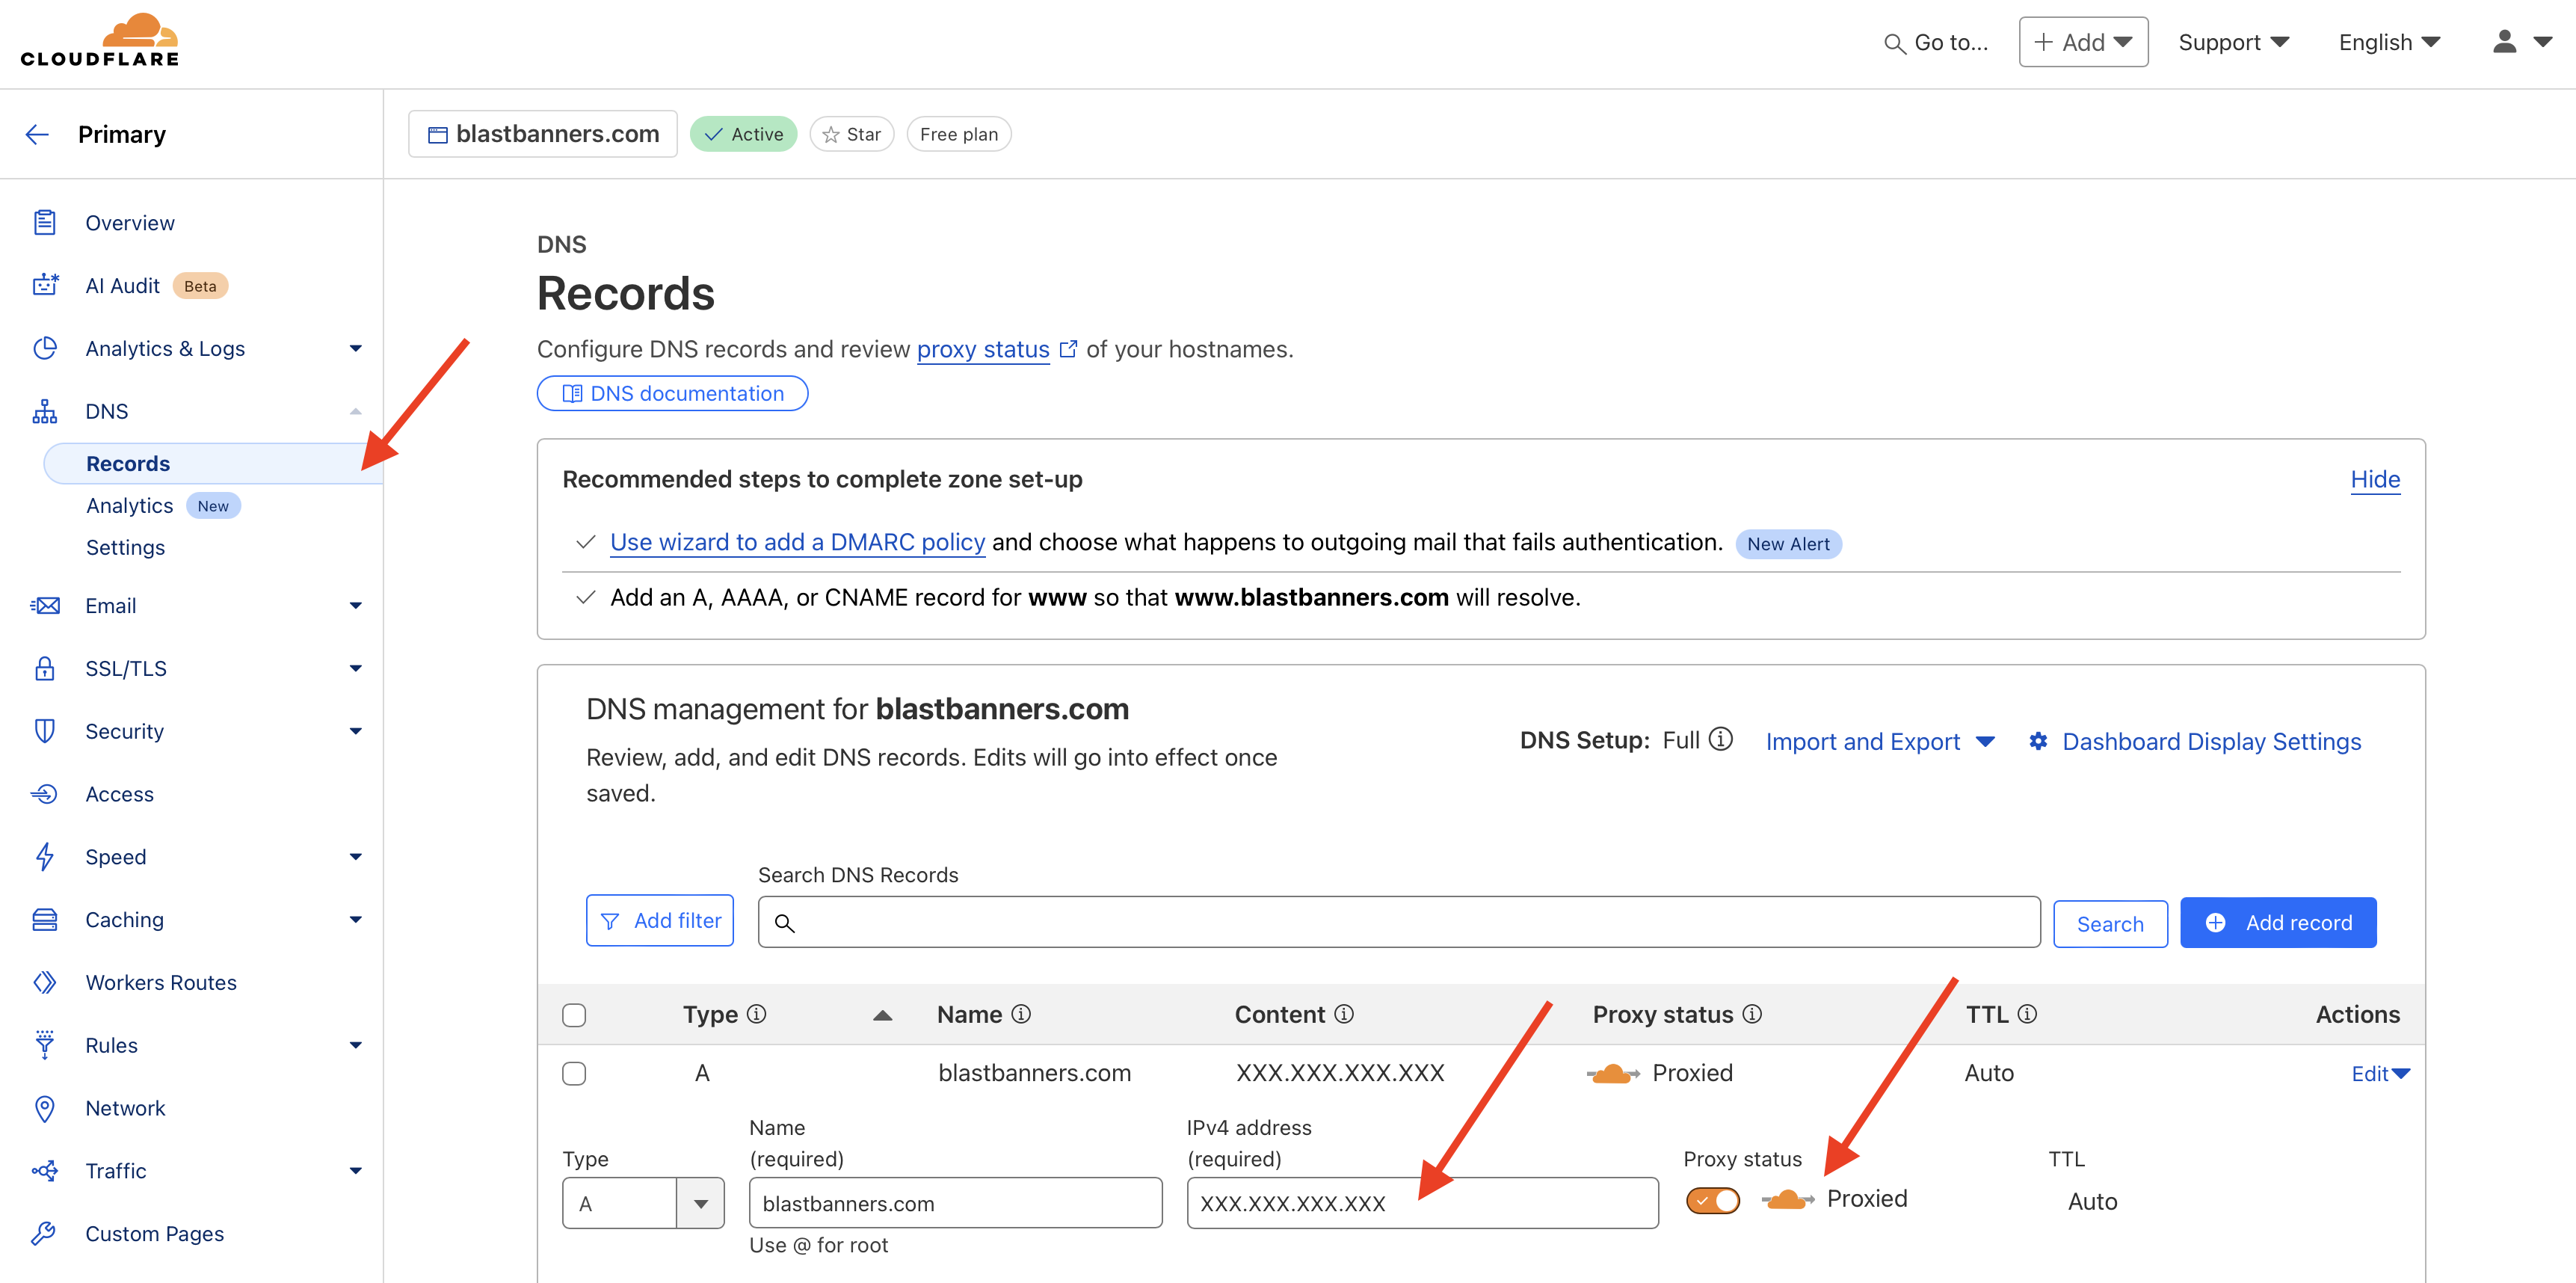Image resolution: width=2576 pixels, height=1283 pixels.
Task: Click the Rules funnel icon
Action: coord(44,1045)
